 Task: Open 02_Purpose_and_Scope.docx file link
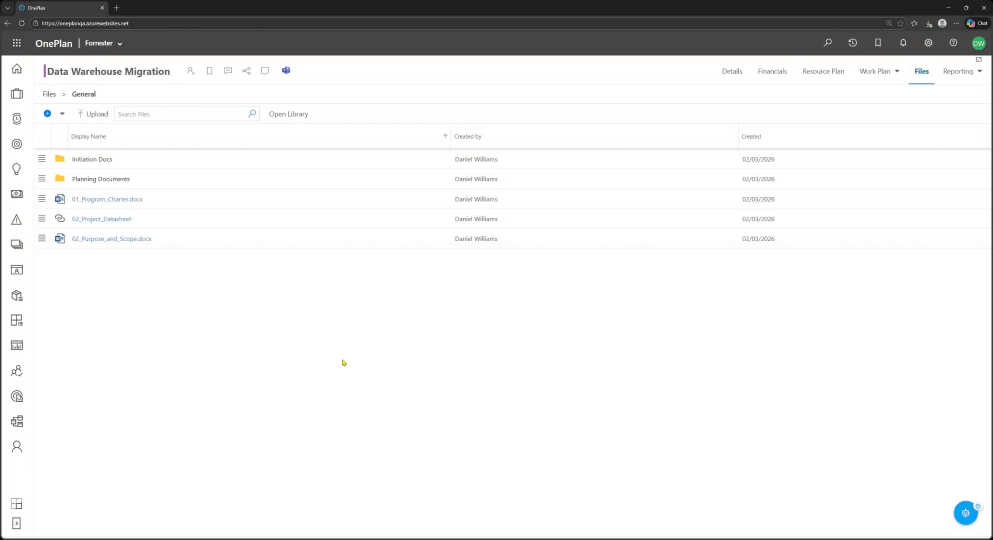click(111, 239)
